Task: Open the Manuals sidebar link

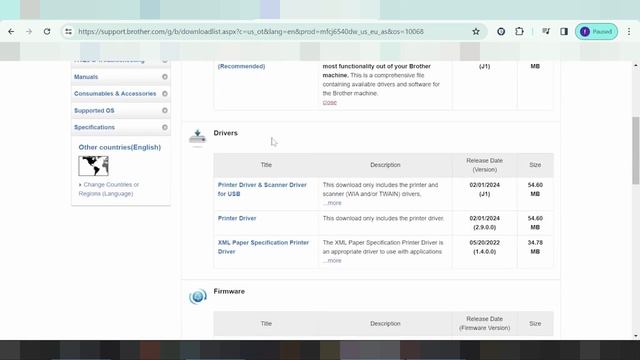Action: 86,77
